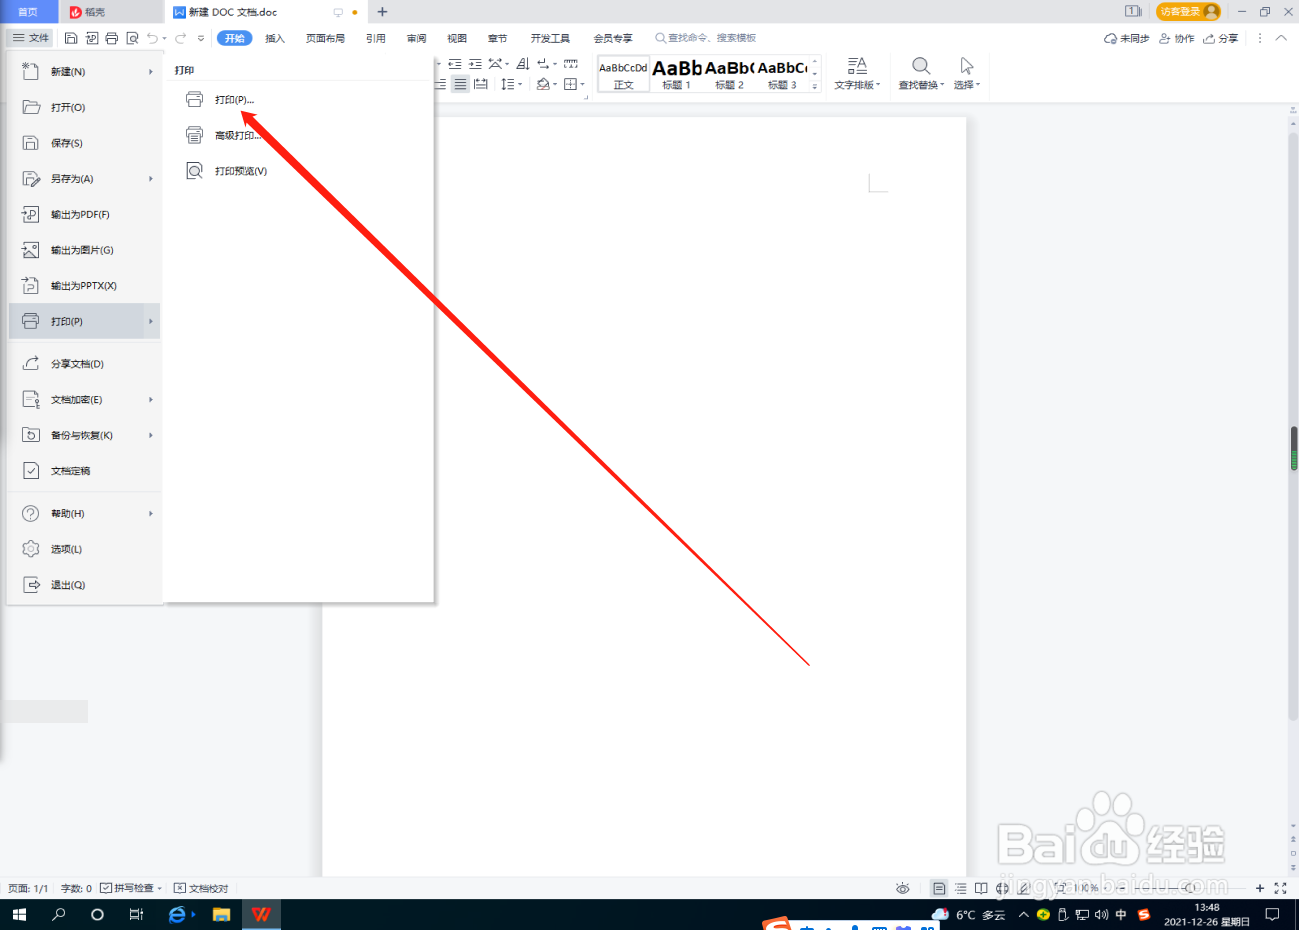This screenshot has width=1299, height=930.
Task: Open File Explorer from the taskbar
Action: coord(221,914)
